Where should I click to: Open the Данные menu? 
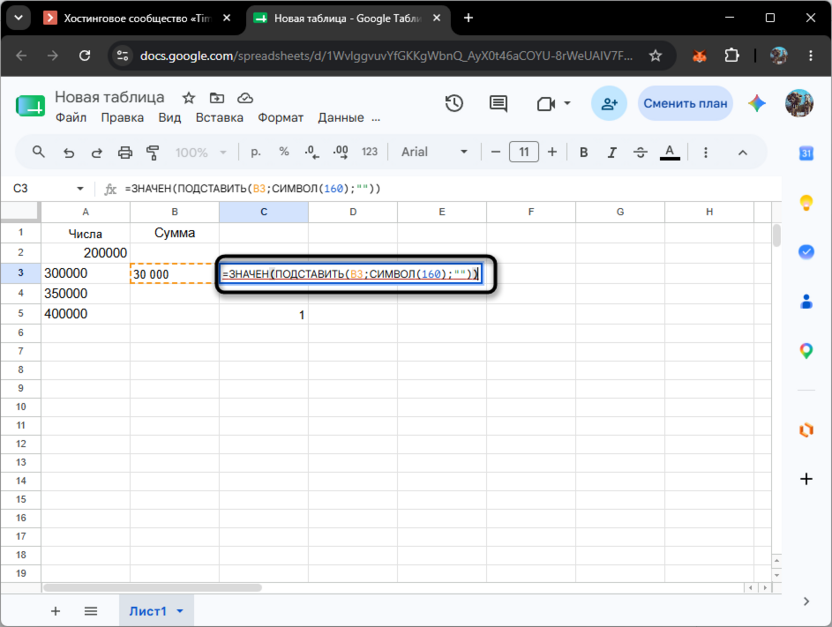[x=341, y=118]
